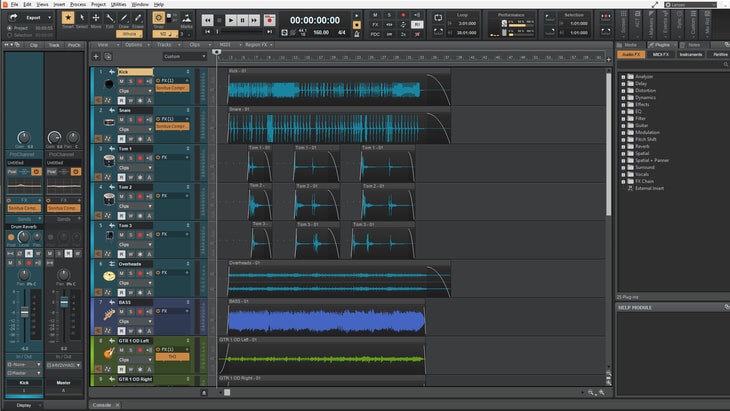The image size is (730, 411).
Task: Open the track view Options menu
Action: (135, 45)
